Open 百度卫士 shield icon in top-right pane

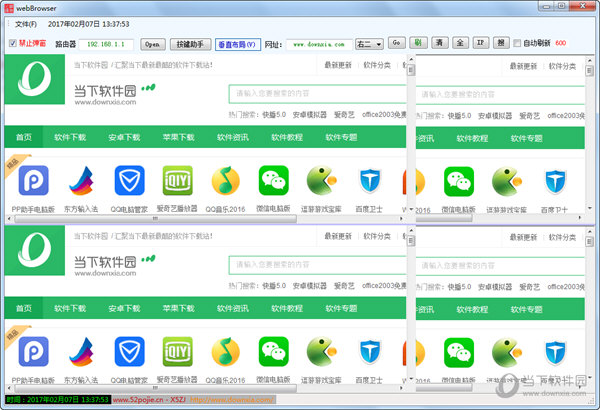555,182
